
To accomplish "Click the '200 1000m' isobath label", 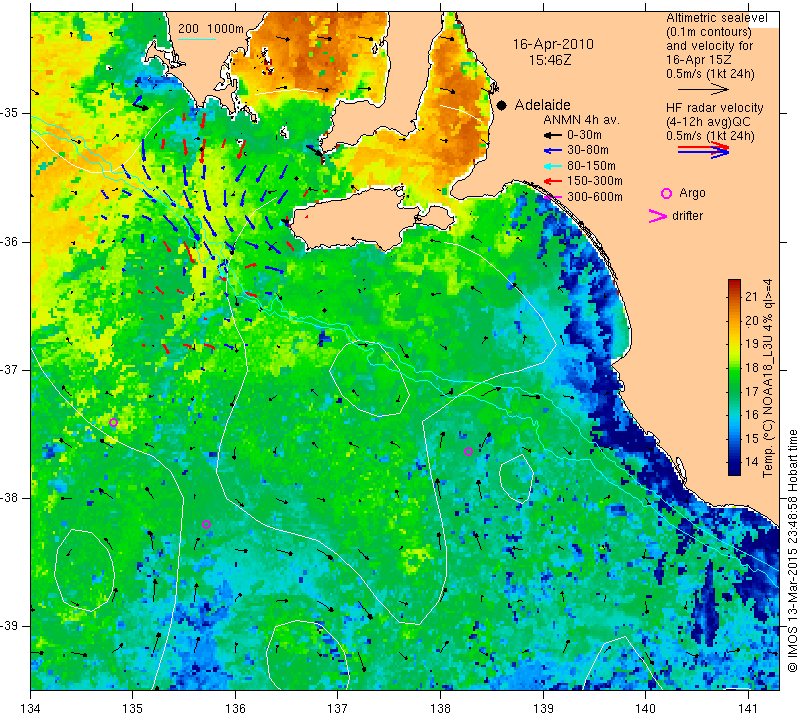I will (211, 29).
